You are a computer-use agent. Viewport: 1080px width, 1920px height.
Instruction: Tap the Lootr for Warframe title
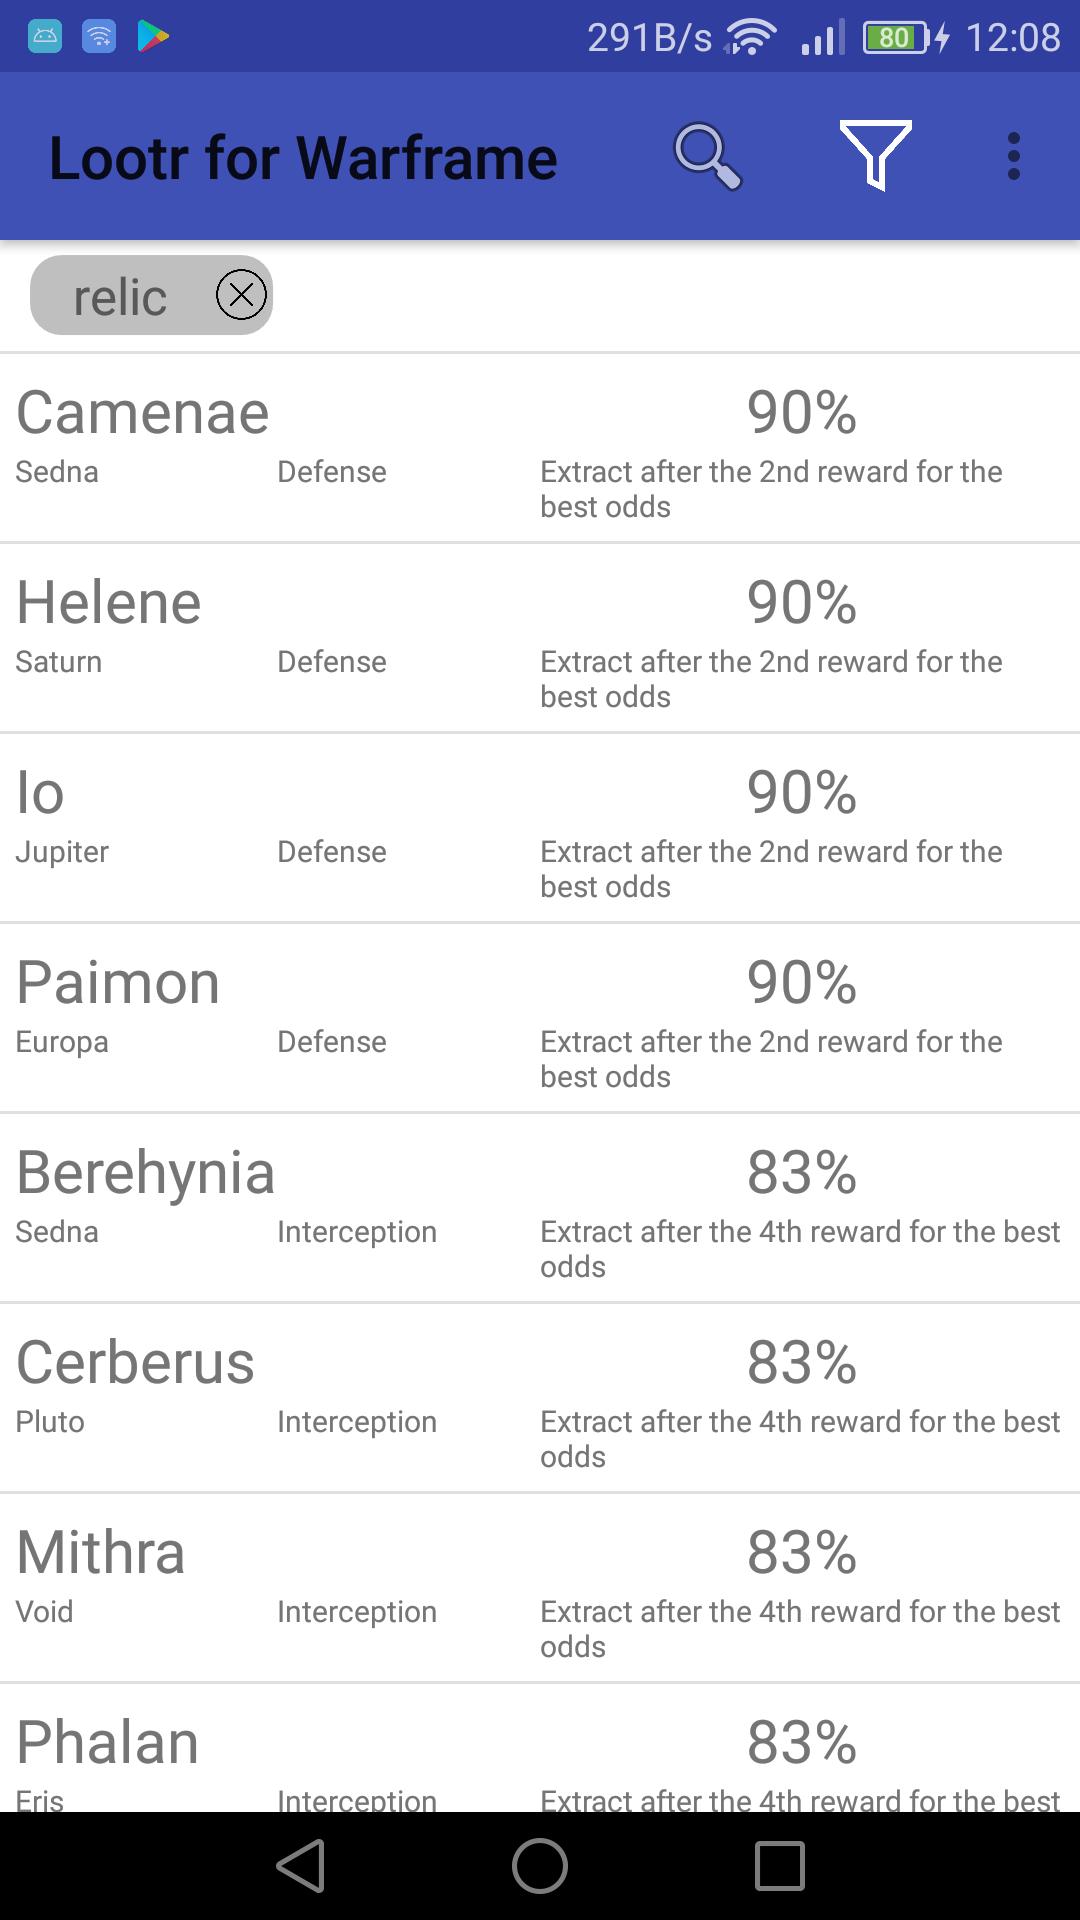pos(303,158)
